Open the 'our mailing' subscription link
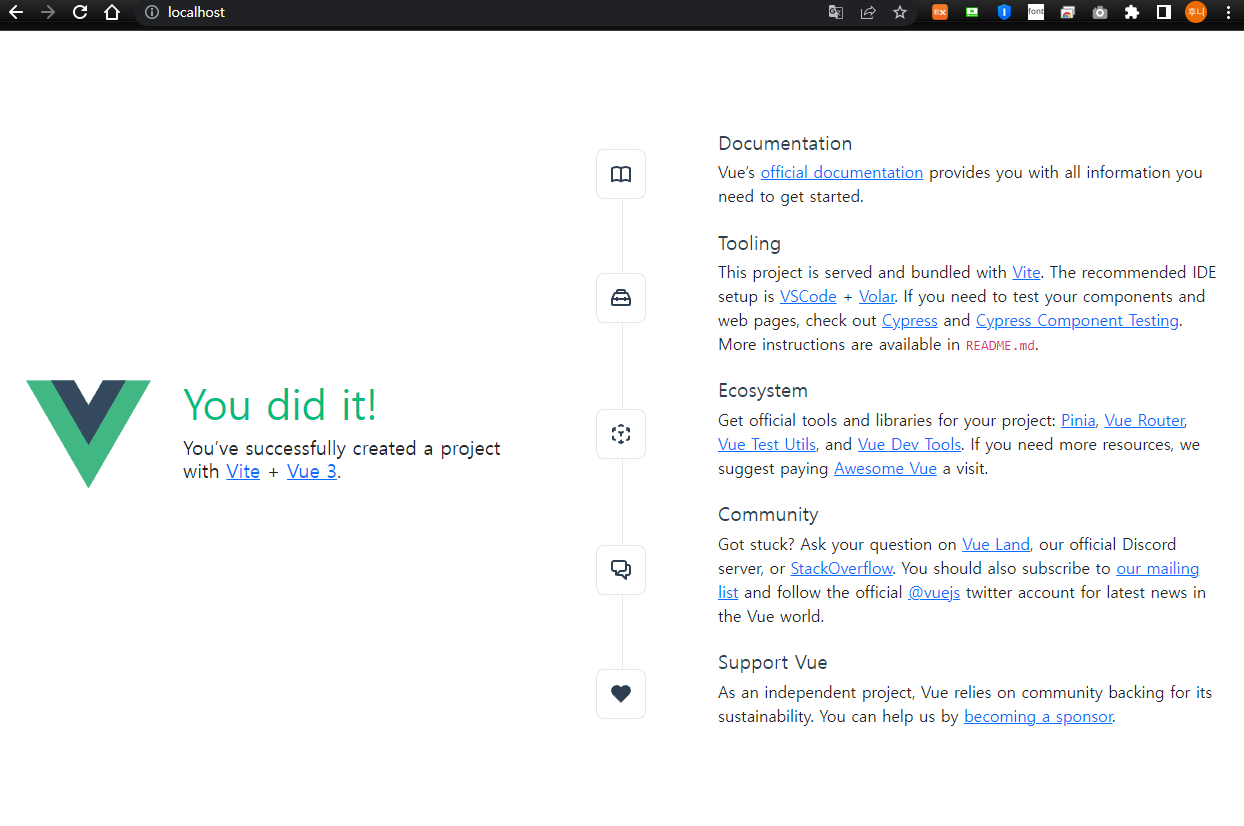 pos(1158,569)
